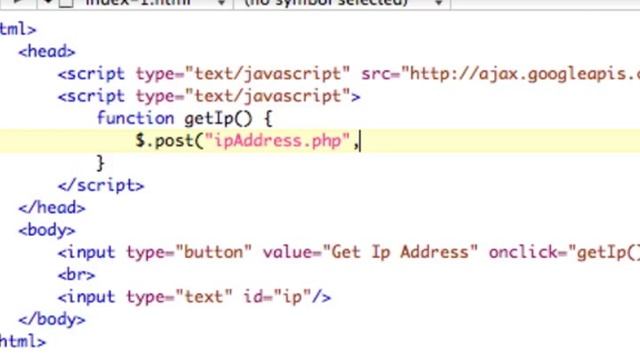Screen dimensions: 640x360
Task: Open the no symbol selected dropdown
Action: (x=342, y=3)
